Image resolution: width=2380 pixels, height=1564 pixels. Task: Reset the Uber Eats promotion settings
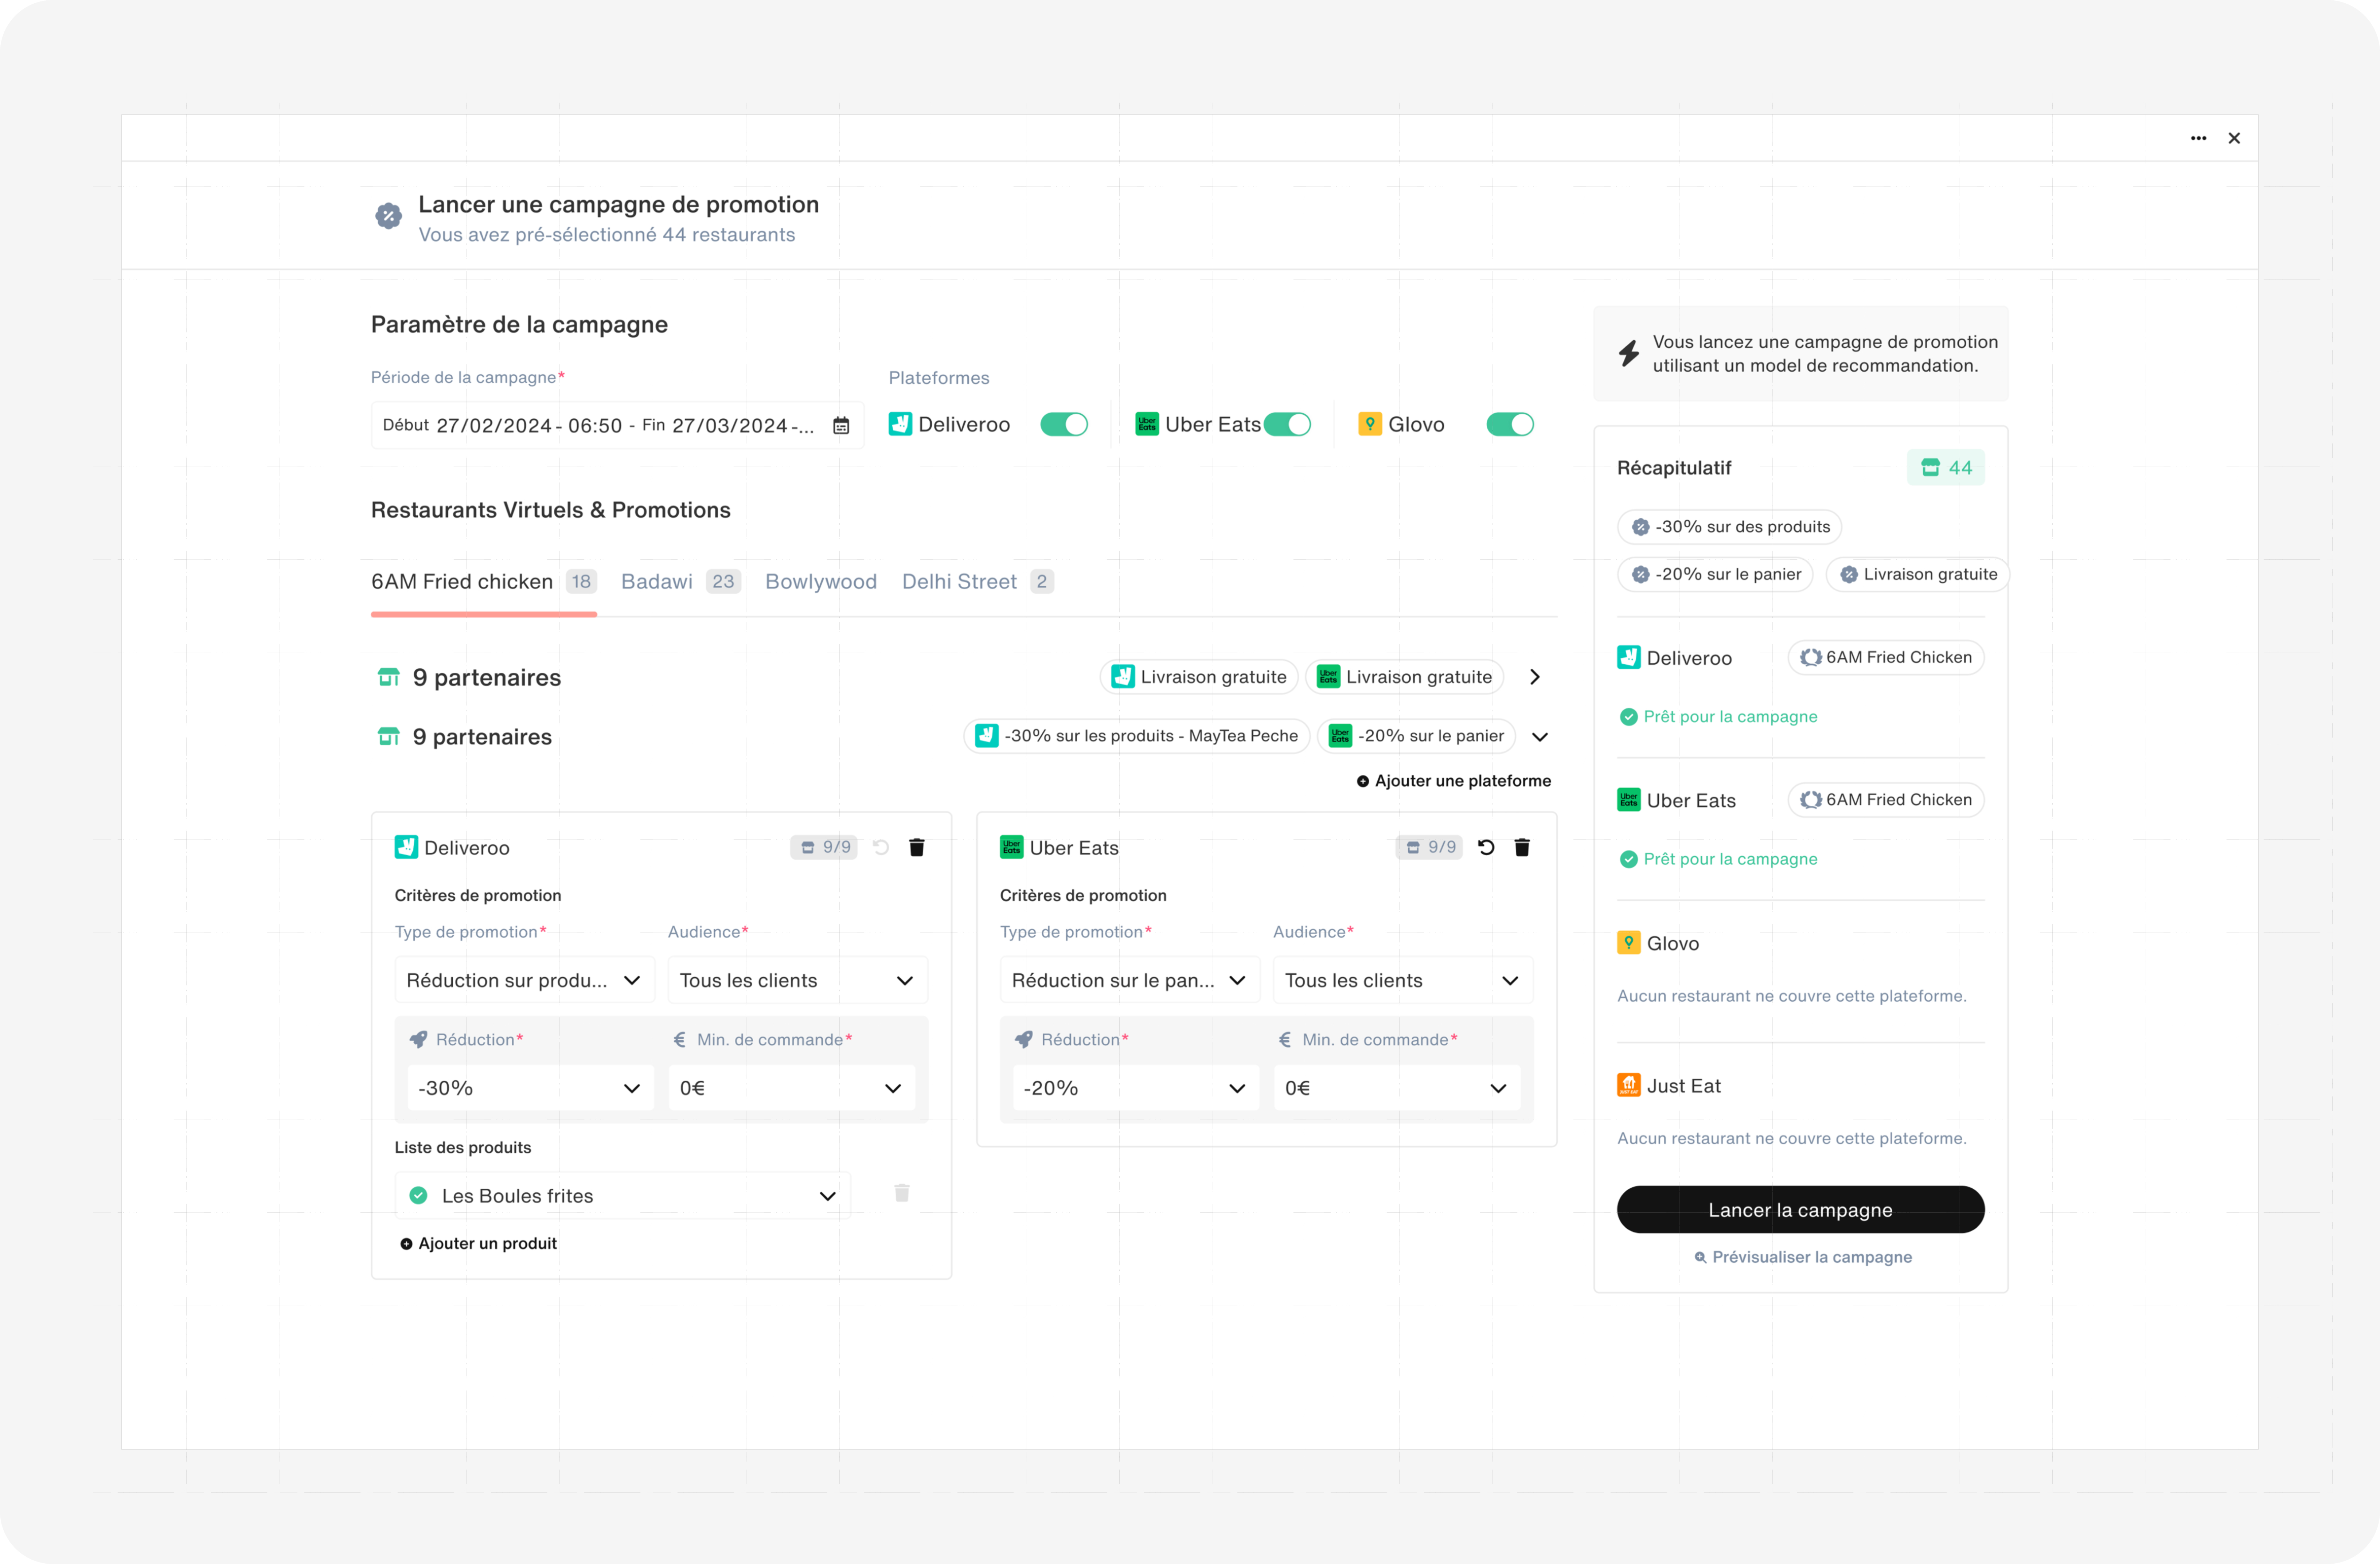coord(1486,847)
